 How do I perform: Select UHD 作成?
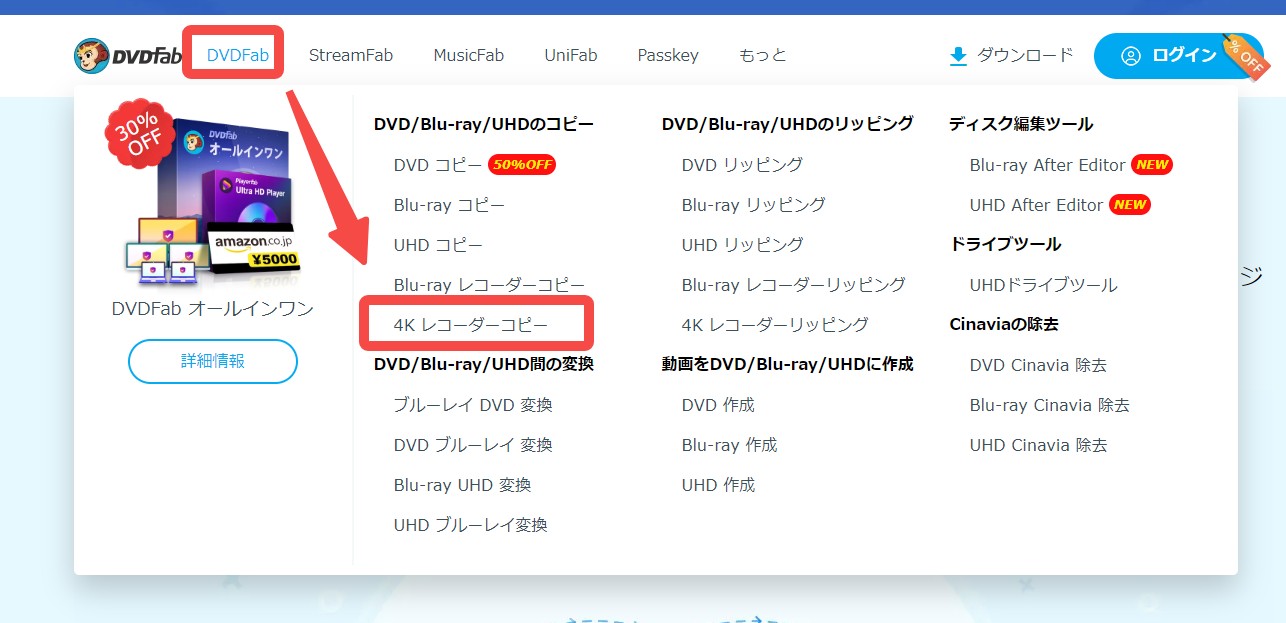(x=718, y=485)
